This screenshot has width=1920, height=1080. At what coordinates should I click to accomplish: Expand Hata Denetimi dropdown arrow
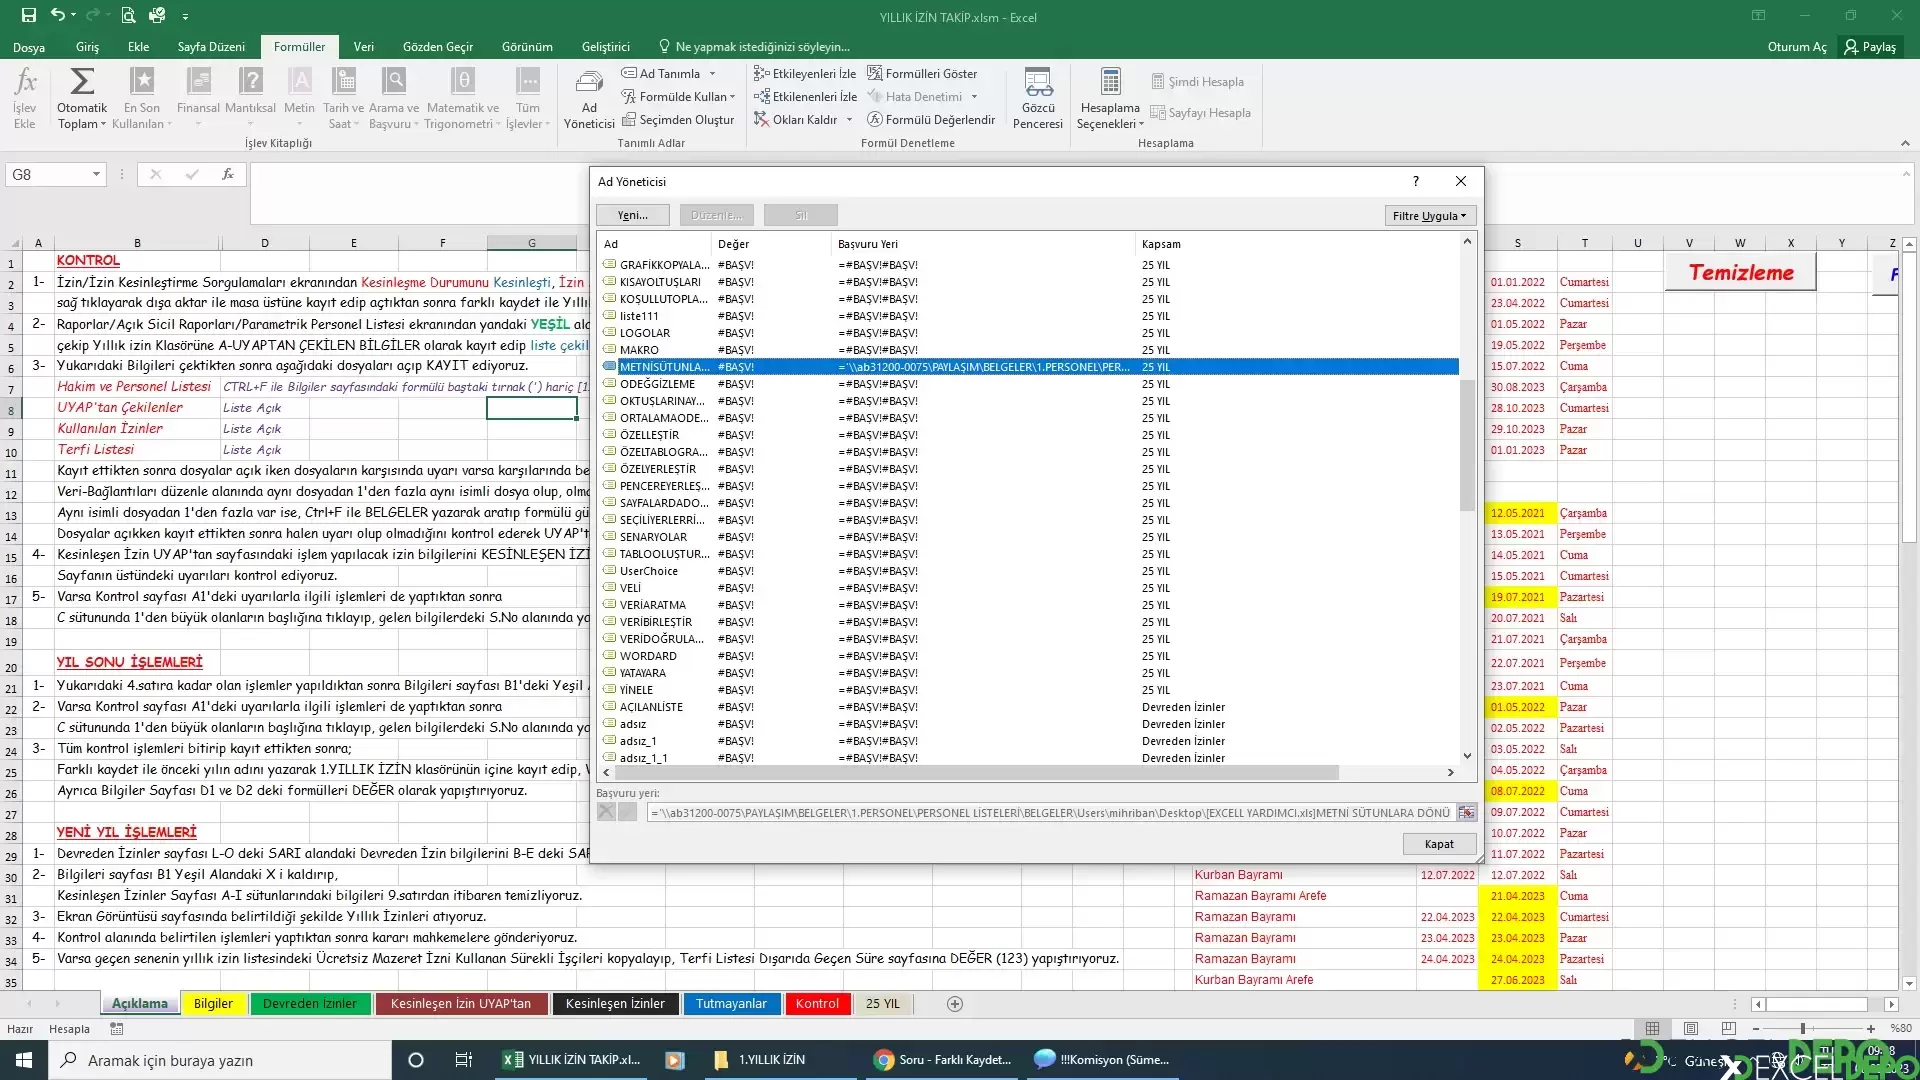pyautogui.click(x=974, y=96)
